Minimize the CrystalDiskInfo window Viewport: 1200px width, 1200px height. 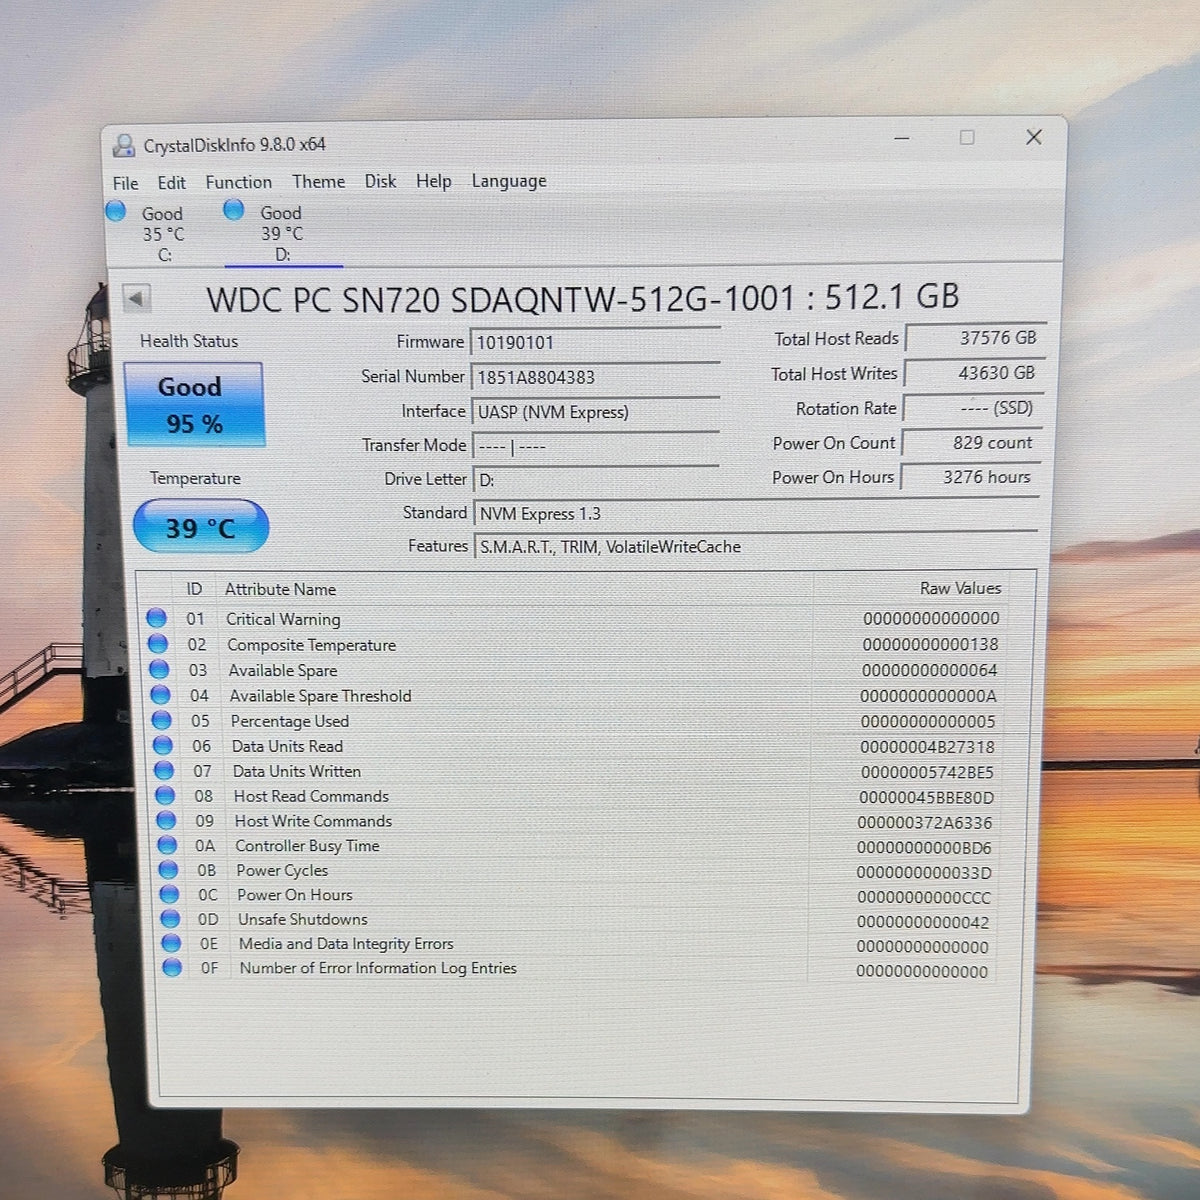pos(901,137)
